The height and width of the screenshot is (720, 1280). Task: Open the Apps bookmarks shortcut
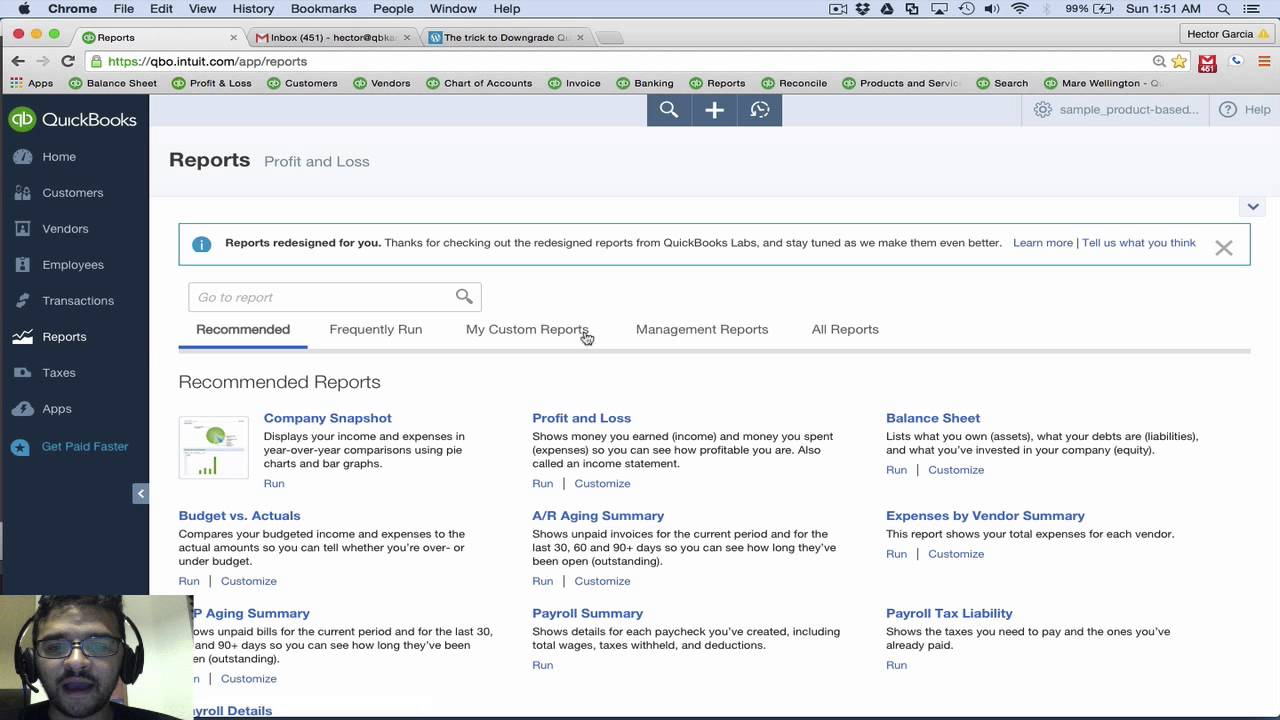point(32,83)
